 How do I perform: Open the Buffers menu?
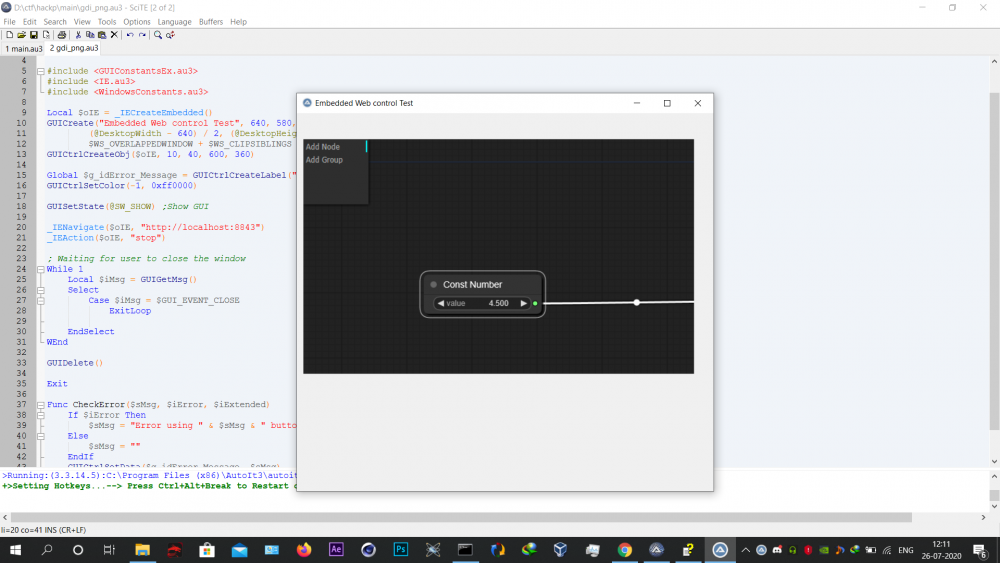pyautogui.click(x=211, y=21)
